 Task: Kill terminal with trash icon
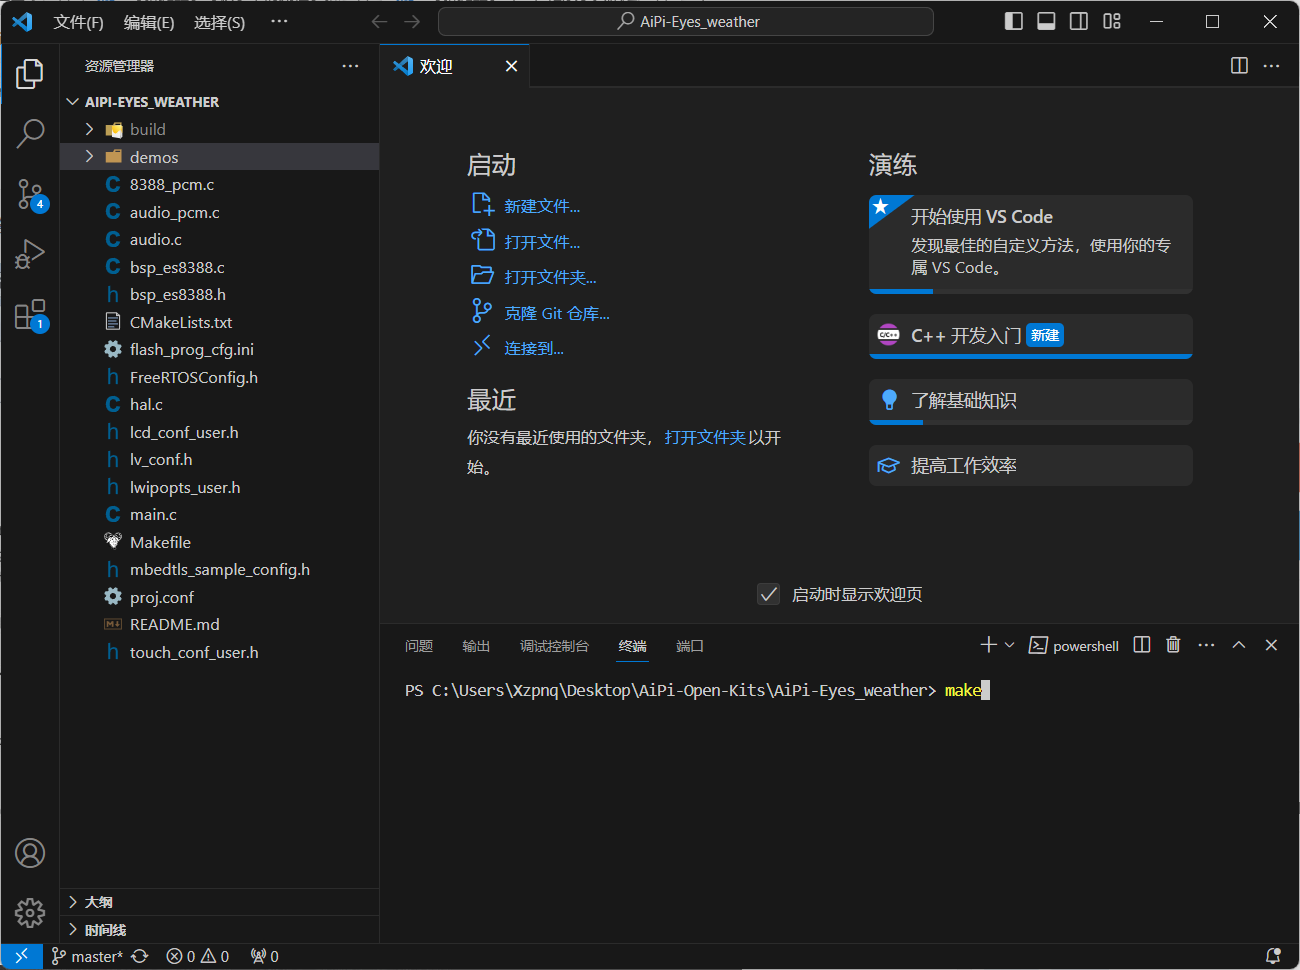1174,645
